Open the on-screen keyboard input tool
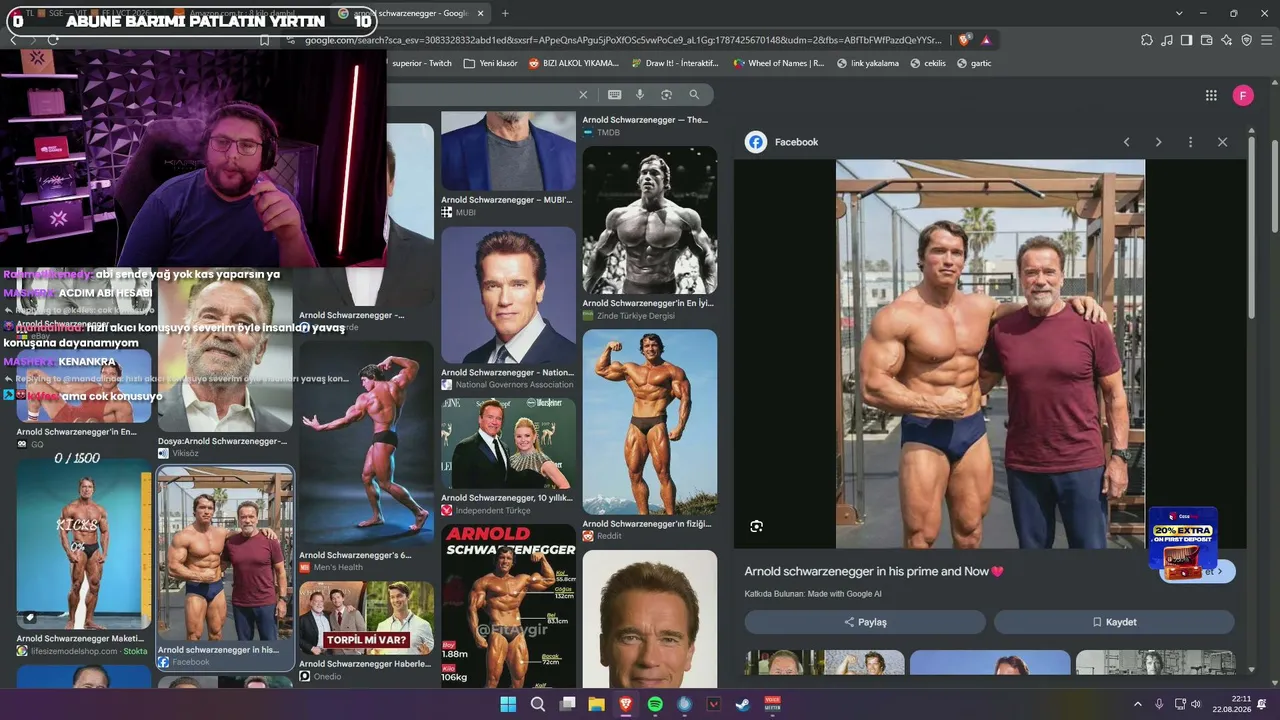1280x720 pixels. [614, 95]
